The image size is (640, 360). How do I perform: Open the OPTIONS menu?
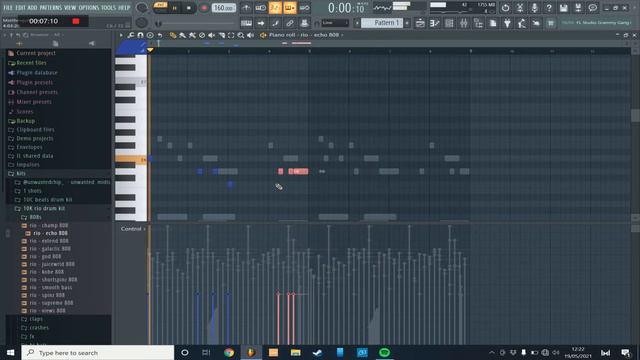(x=89, y=8)
